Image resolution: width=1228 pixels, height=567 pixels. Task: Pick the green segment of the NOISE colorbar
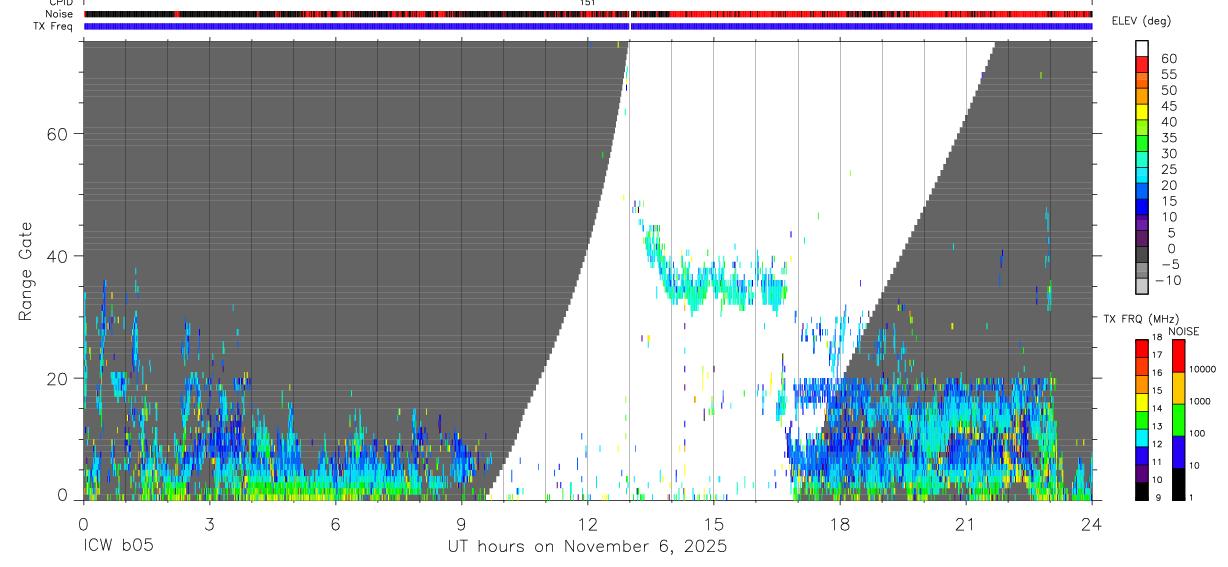1178,420
